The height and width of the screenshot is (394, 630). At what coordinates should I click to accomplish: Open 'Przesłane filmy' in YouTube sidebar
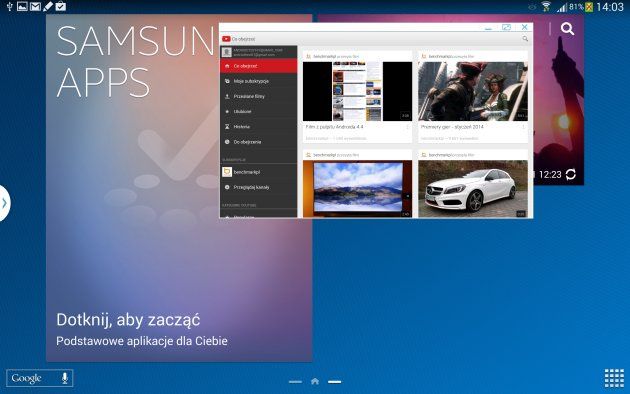(x=258, y=96)
